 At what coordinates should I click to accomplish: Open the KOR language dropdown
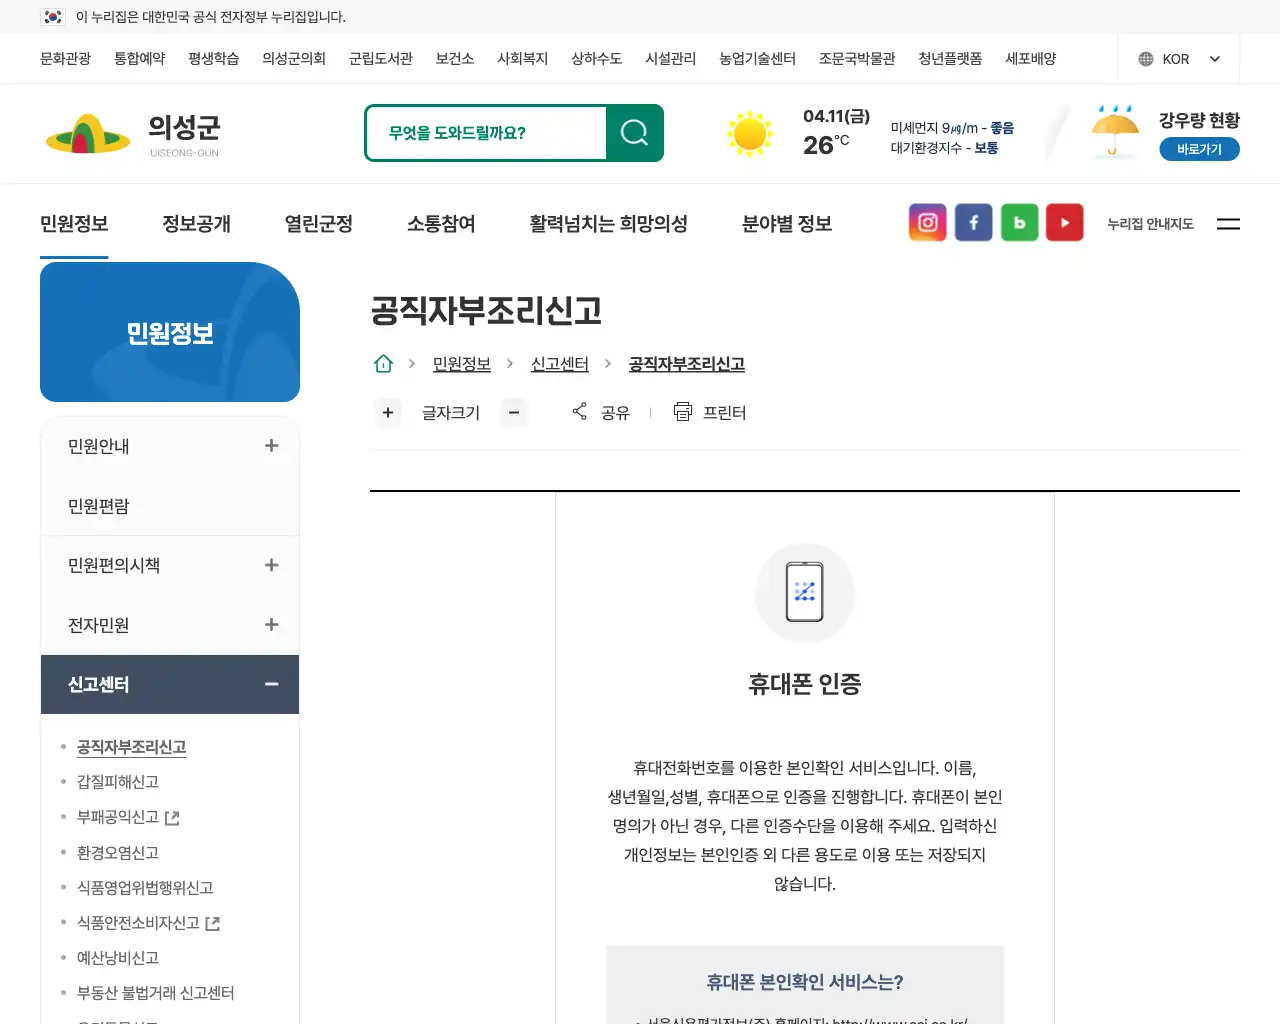coord(1178,58)
